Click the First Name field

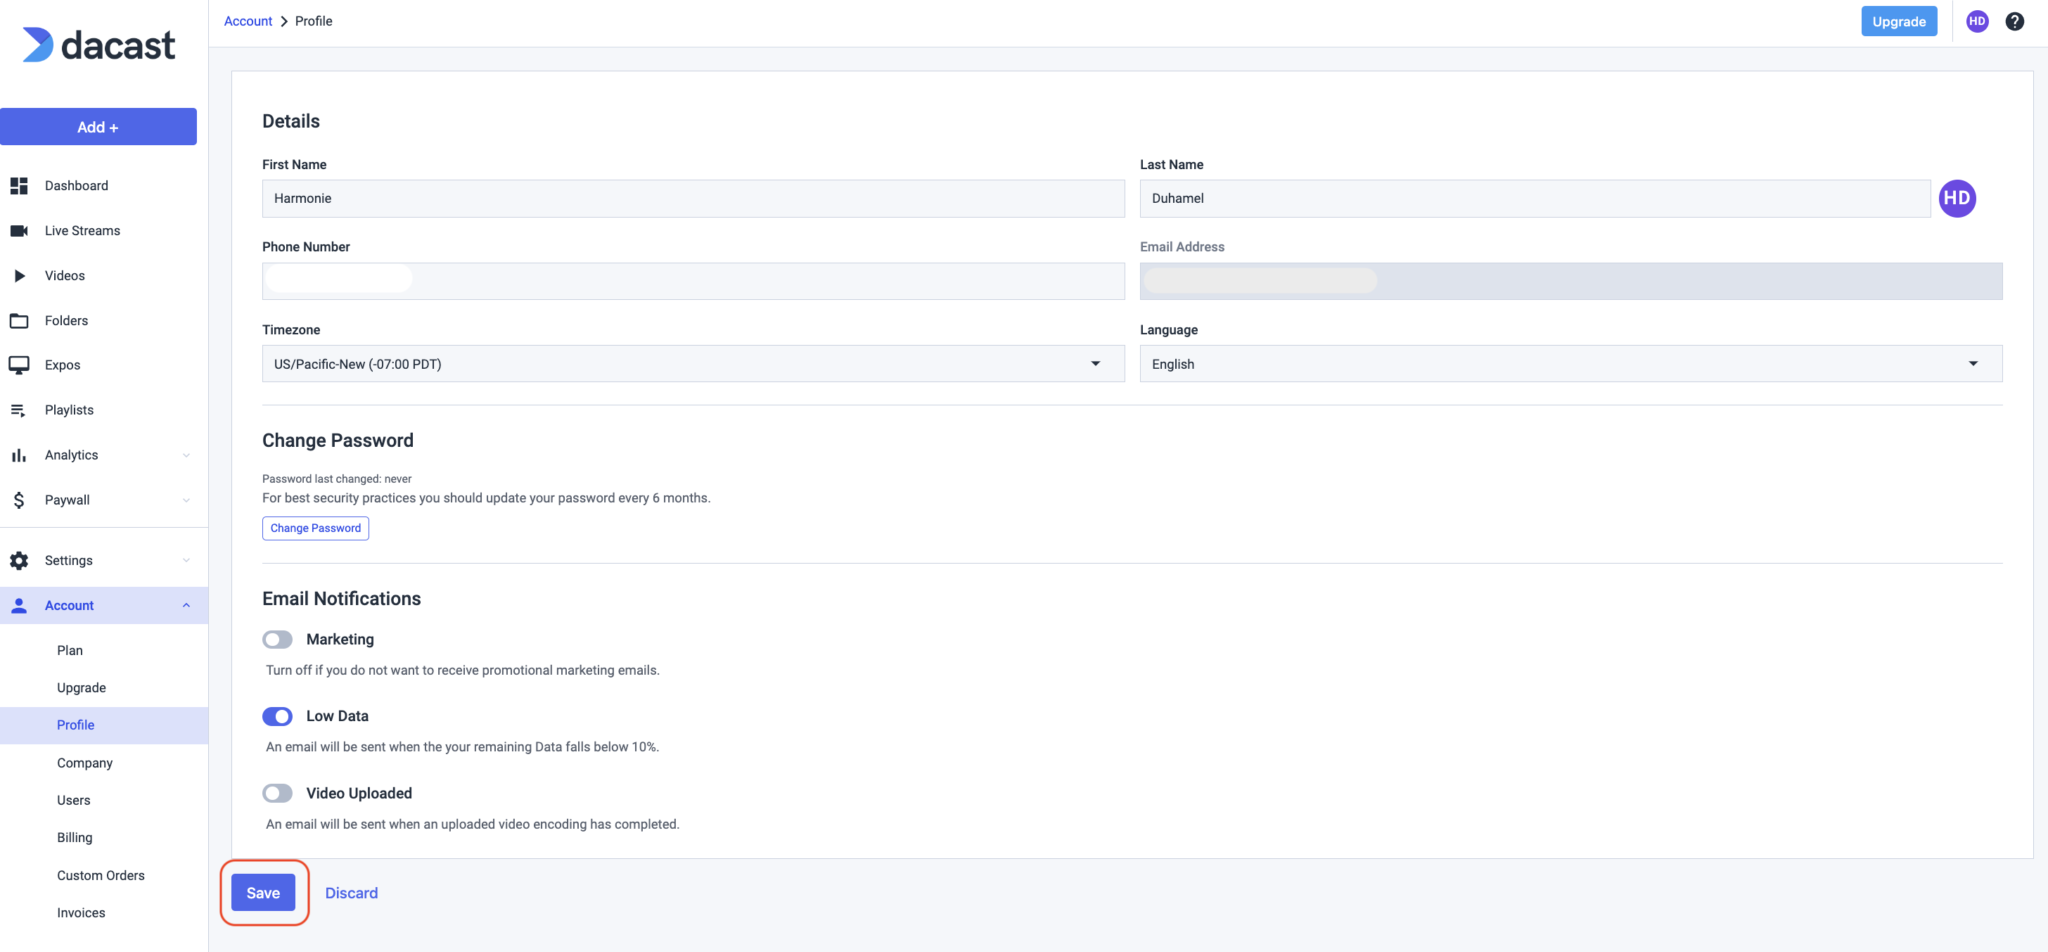pyautogui.click(x=693, y=198)
